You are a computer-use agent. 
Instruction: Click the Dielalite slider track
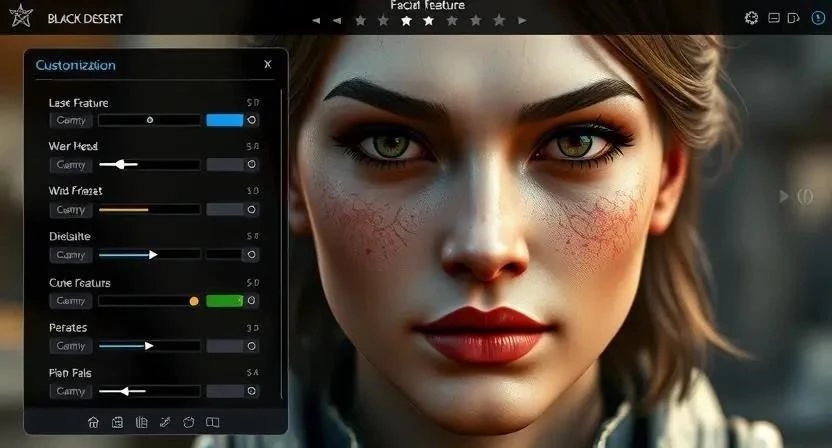(149, 255)
